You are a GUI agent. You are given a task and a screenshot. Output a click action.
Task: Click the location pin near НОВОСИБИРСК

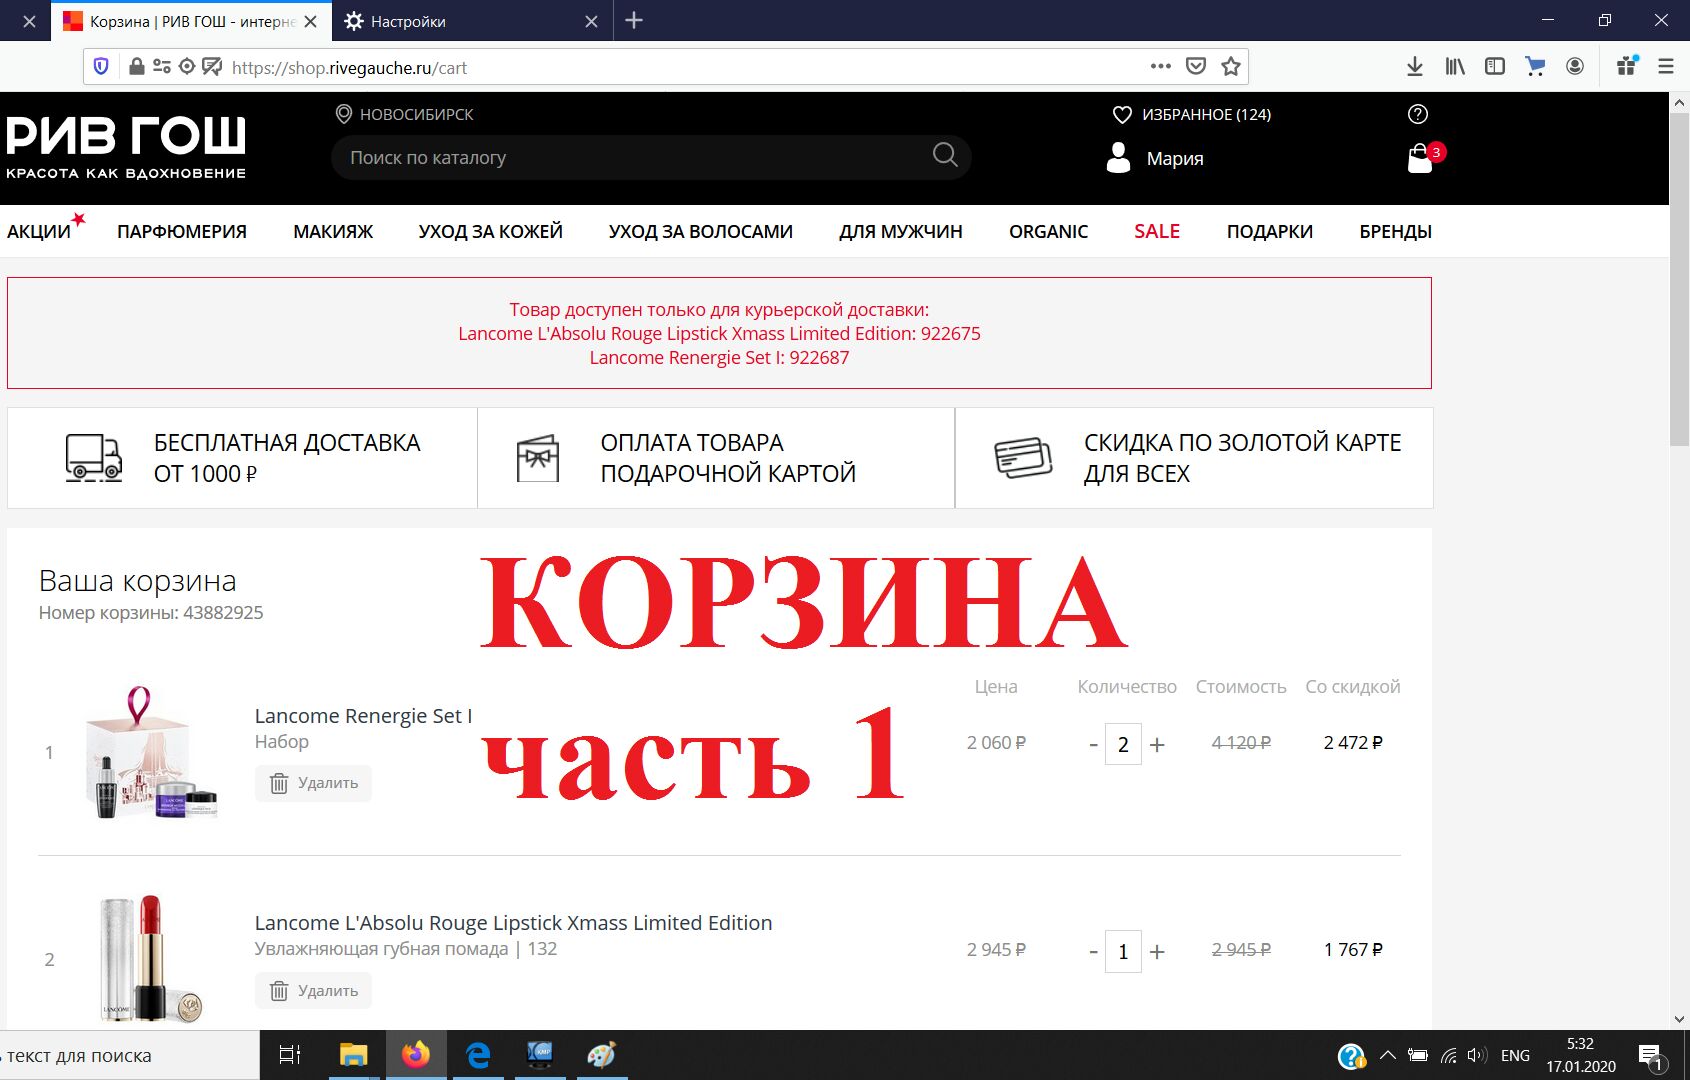pyautogui.click(x=343, y=114)
